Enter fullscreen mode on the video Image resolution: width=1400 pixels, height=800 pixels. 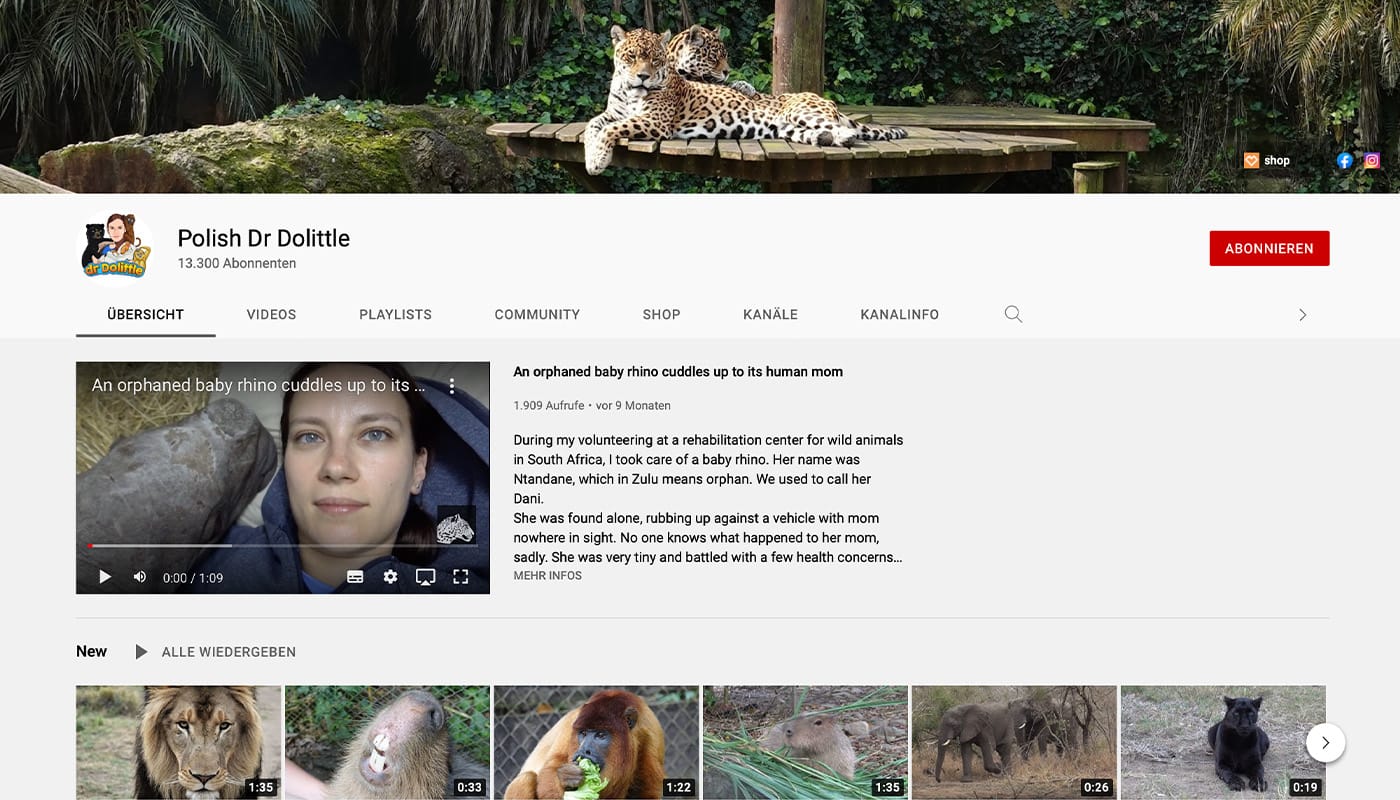point(460,577)
